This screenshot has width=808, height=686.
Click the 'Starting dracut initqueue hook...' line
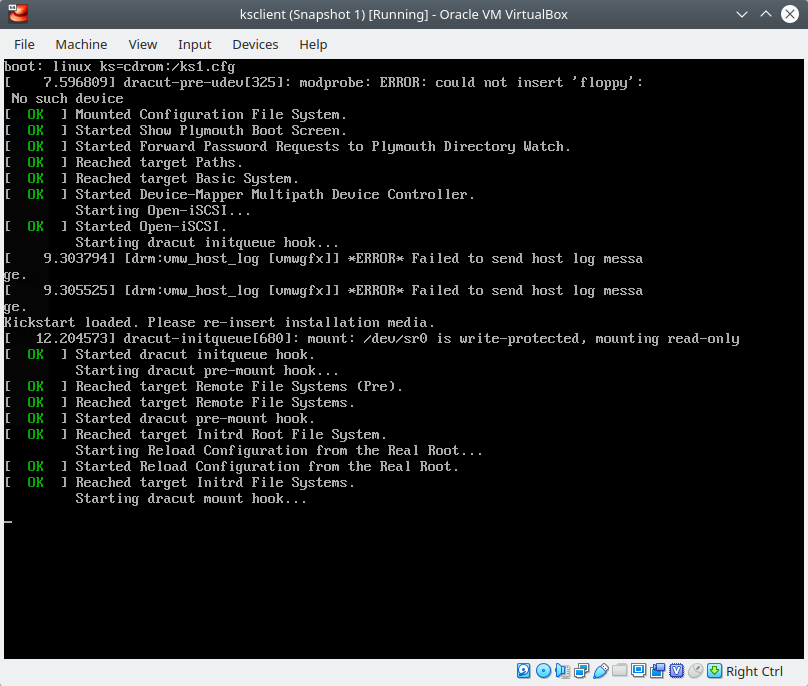207,242
